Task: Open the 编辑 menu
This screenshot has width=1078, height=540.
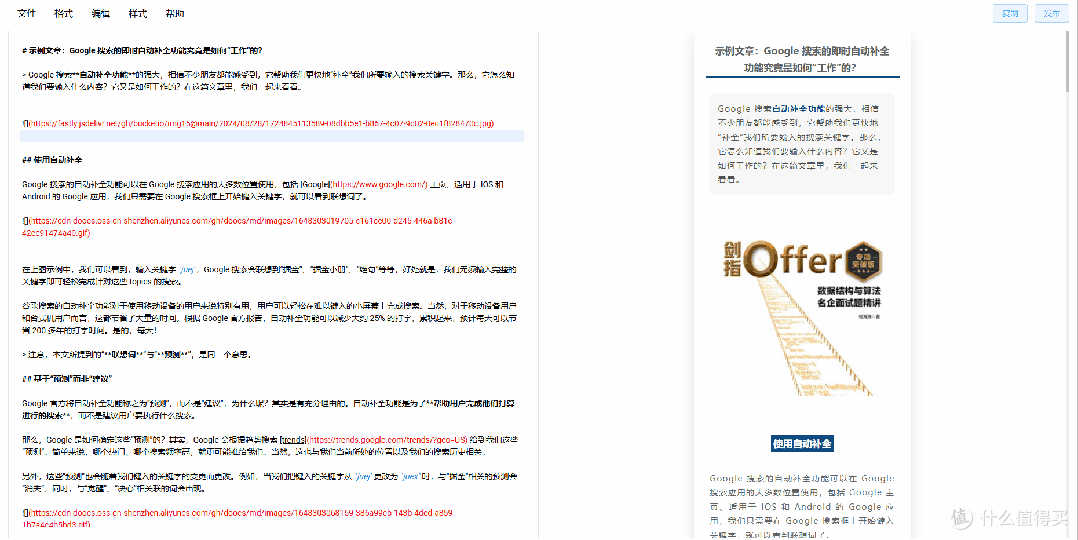Action: click(x=100, y=13)
